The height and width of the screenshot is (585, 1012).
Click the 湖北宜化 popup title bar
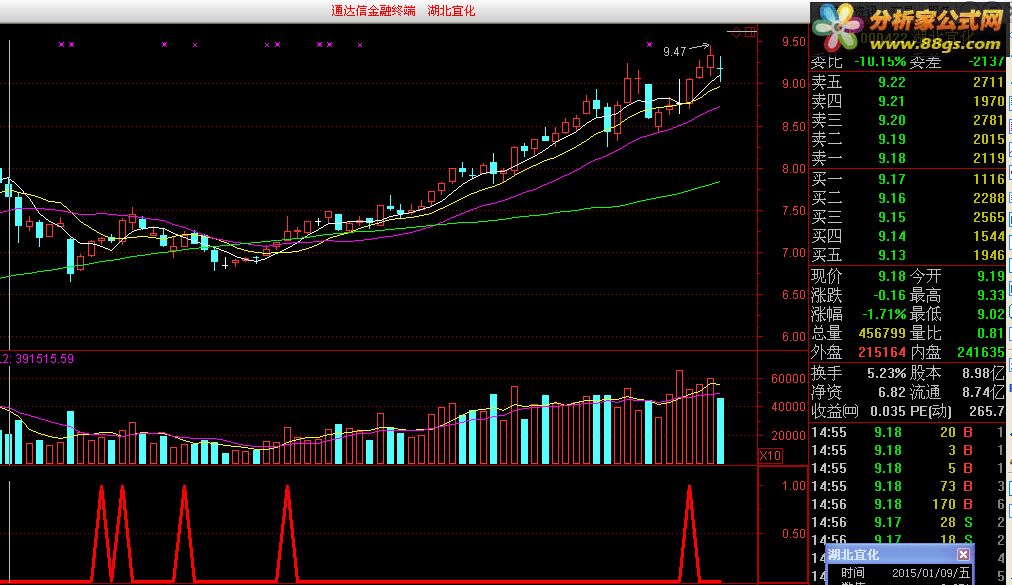[900, 555]
